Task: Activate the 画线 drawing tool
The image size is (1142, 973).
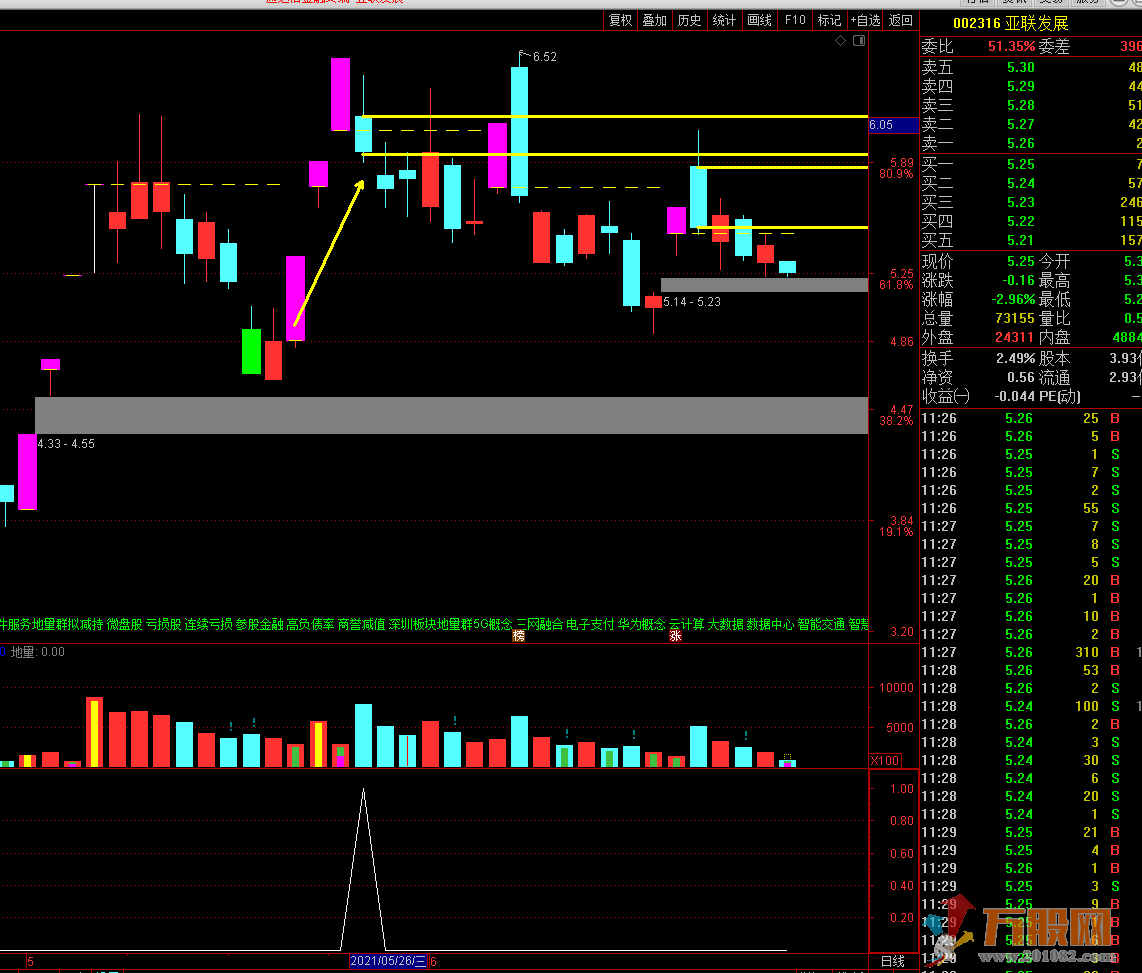Action: click(760, 20)
